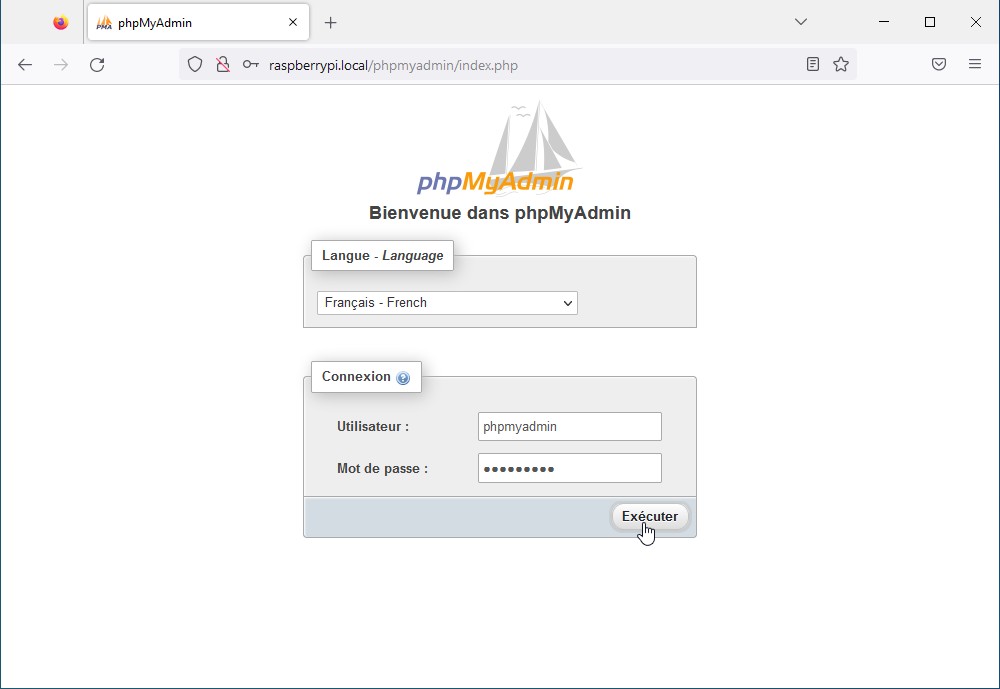Viewport: 1000px width, 689px height.
Task: Click the Bienvenue dans phpMyAdmin heading
Action: point(500,212)
